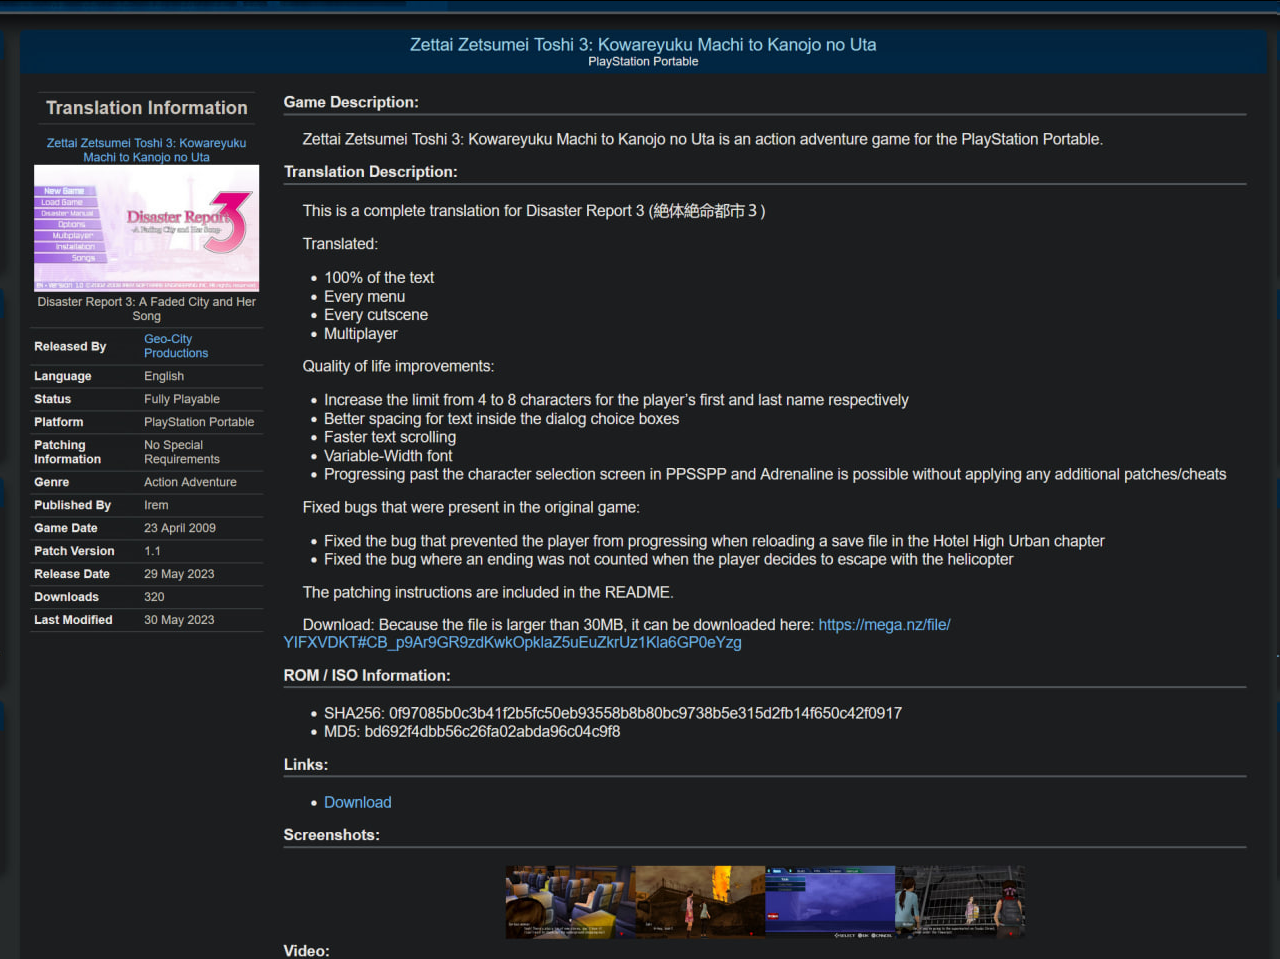Open the mega.nz download link
Screen dimensions: 1280x959
click(x=617, y=633)
